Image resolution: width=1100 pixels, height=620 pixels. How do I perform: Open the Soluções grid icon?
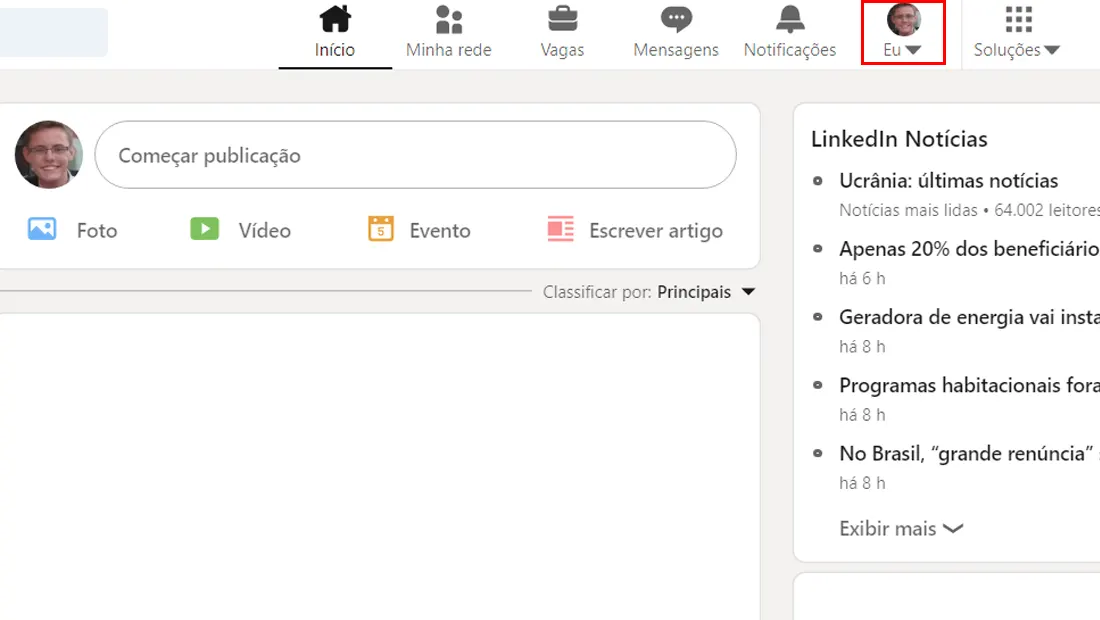[1019, 20]
